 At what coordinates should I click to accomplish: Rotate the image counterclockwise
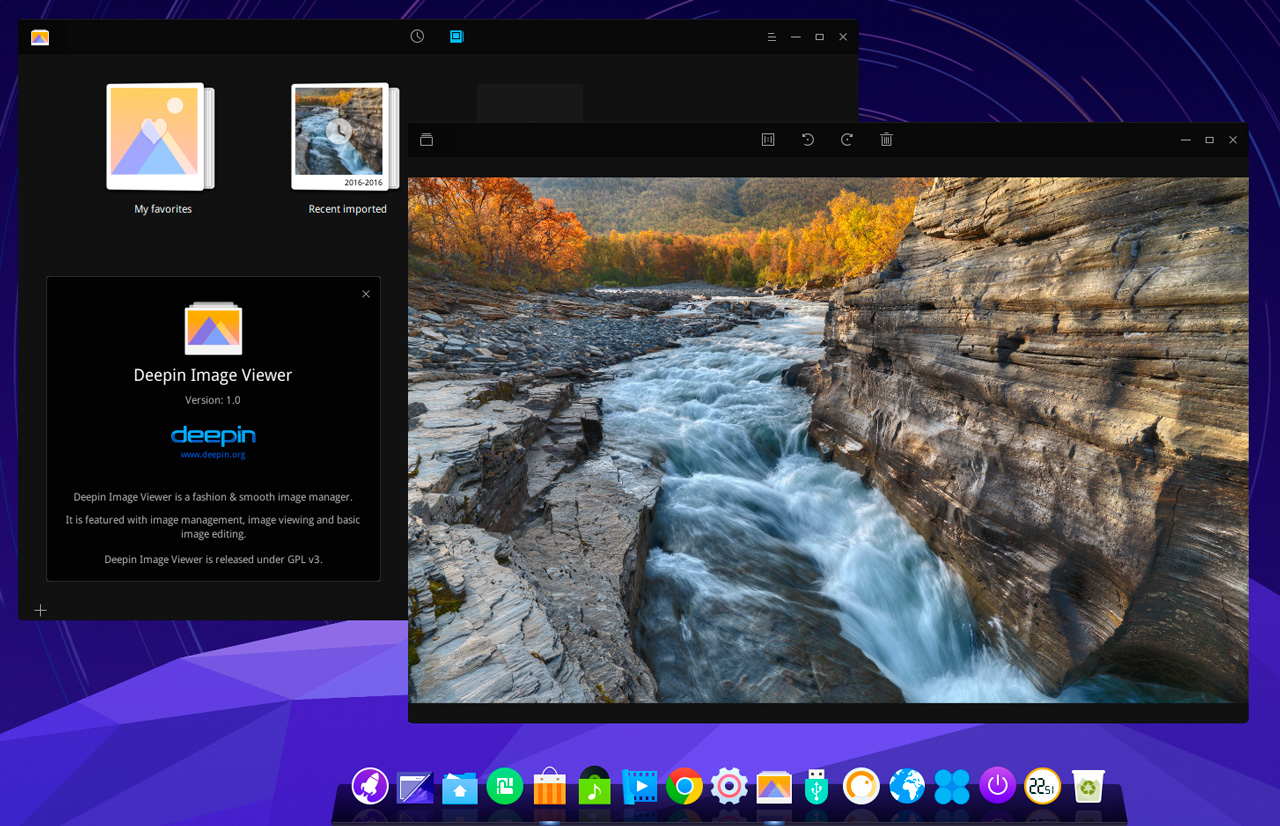coord(808,140)
